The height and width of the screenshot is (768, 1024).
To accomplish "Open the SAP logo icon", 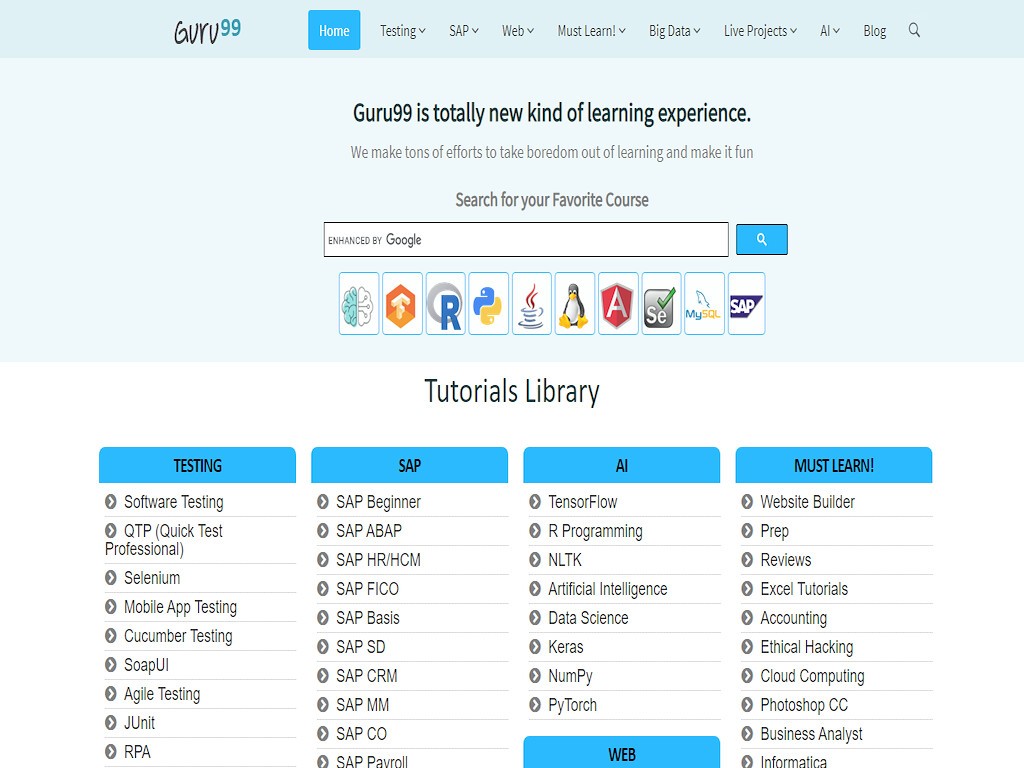I will pyautogui.click(x=746, y=304).
